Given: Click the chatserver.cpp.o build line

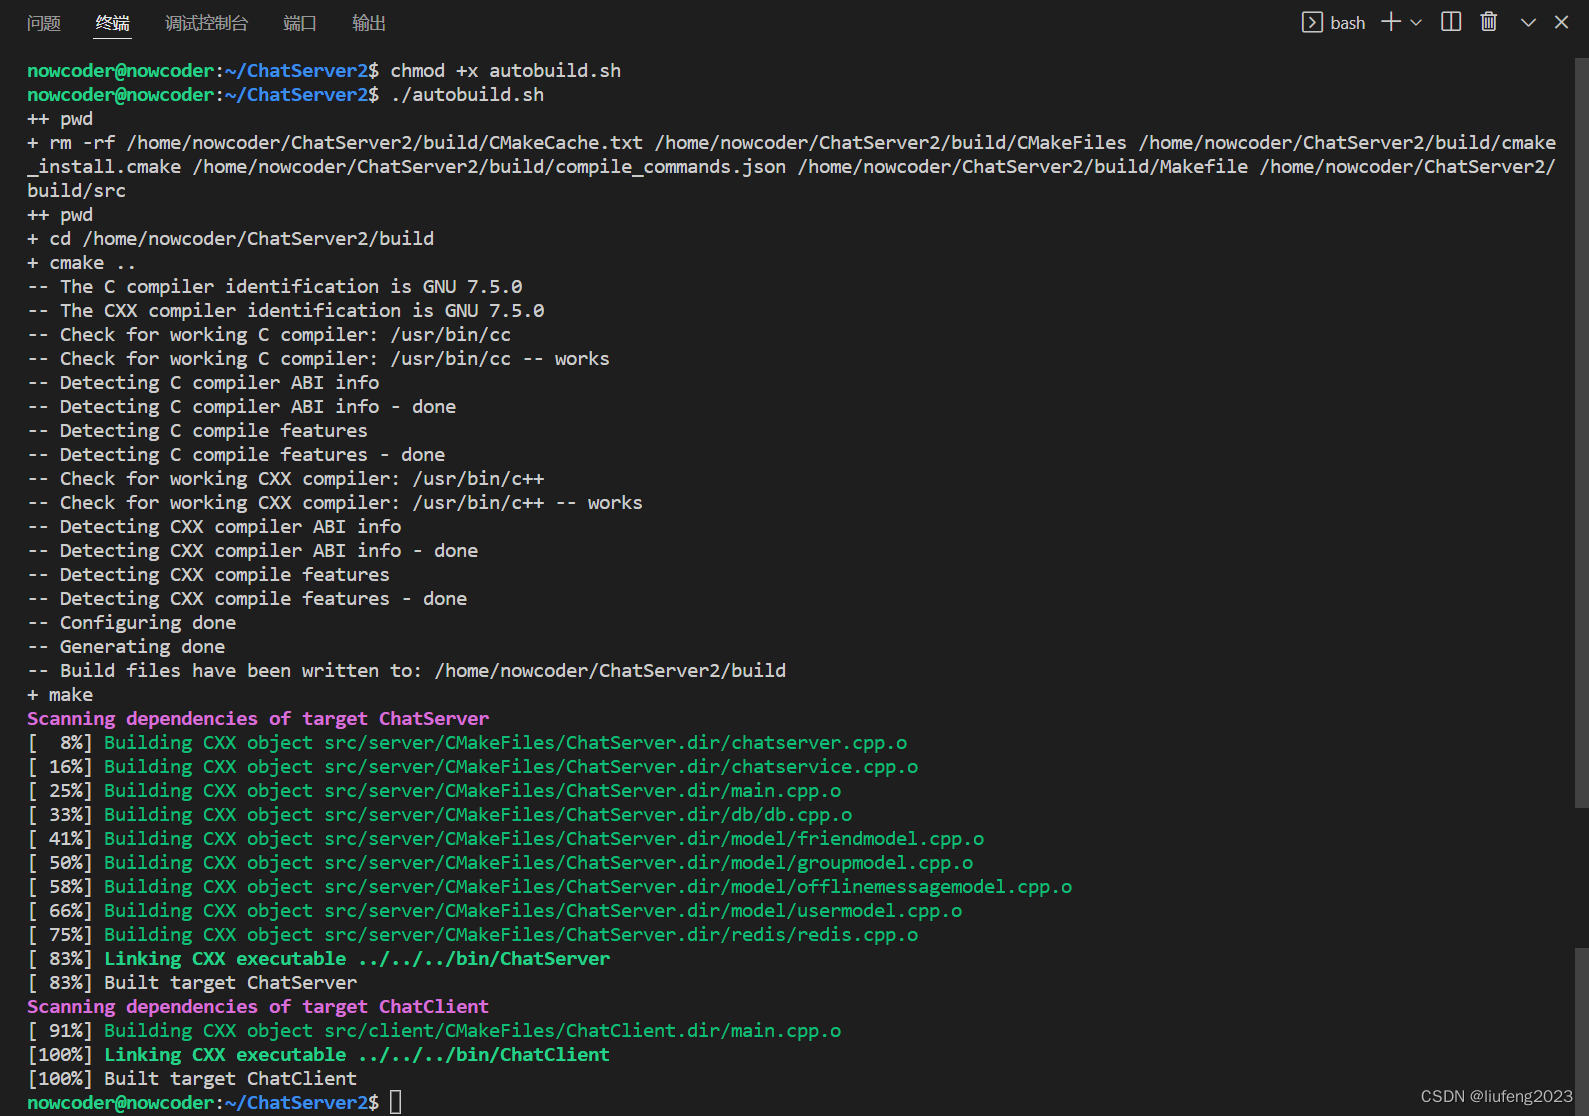Looking at the screenshot, I should (467, 743).
